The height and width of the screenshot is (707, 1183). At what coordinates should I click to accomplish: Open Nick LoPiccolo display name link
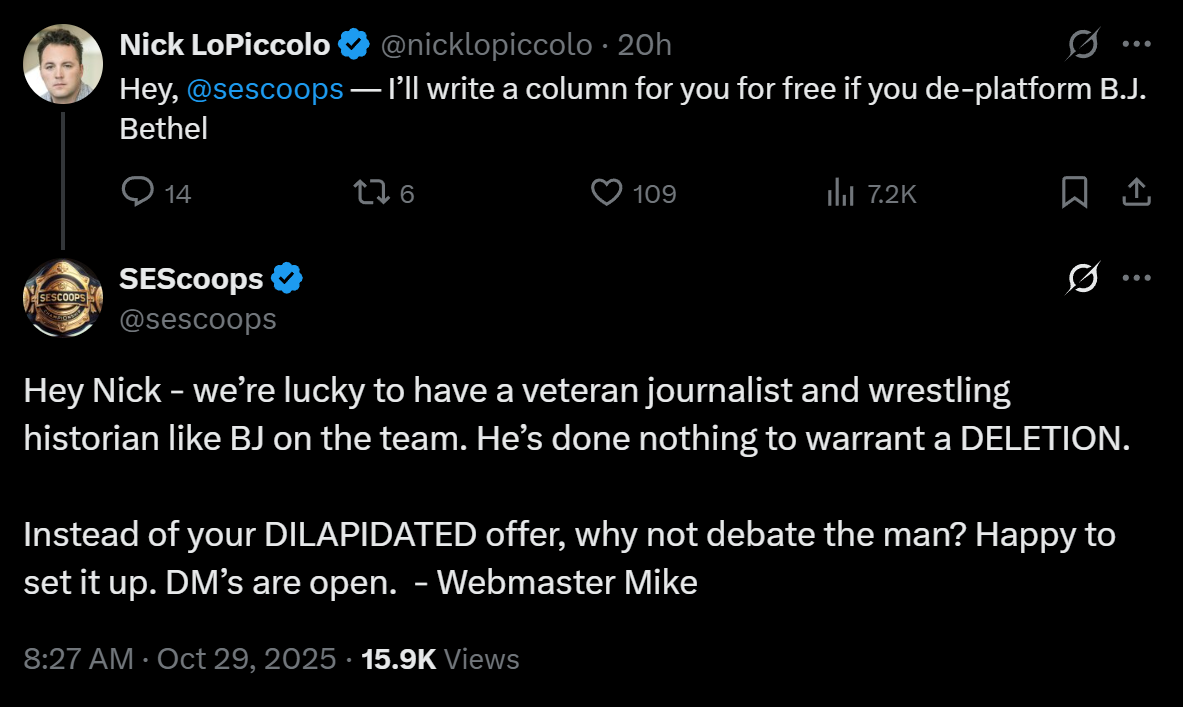(225, 45)
